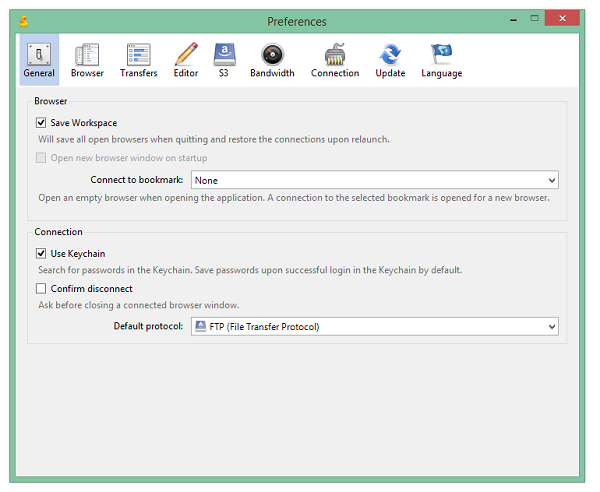
Task: Click 'Ask before closing a connected browser window'
Action: 139,305
